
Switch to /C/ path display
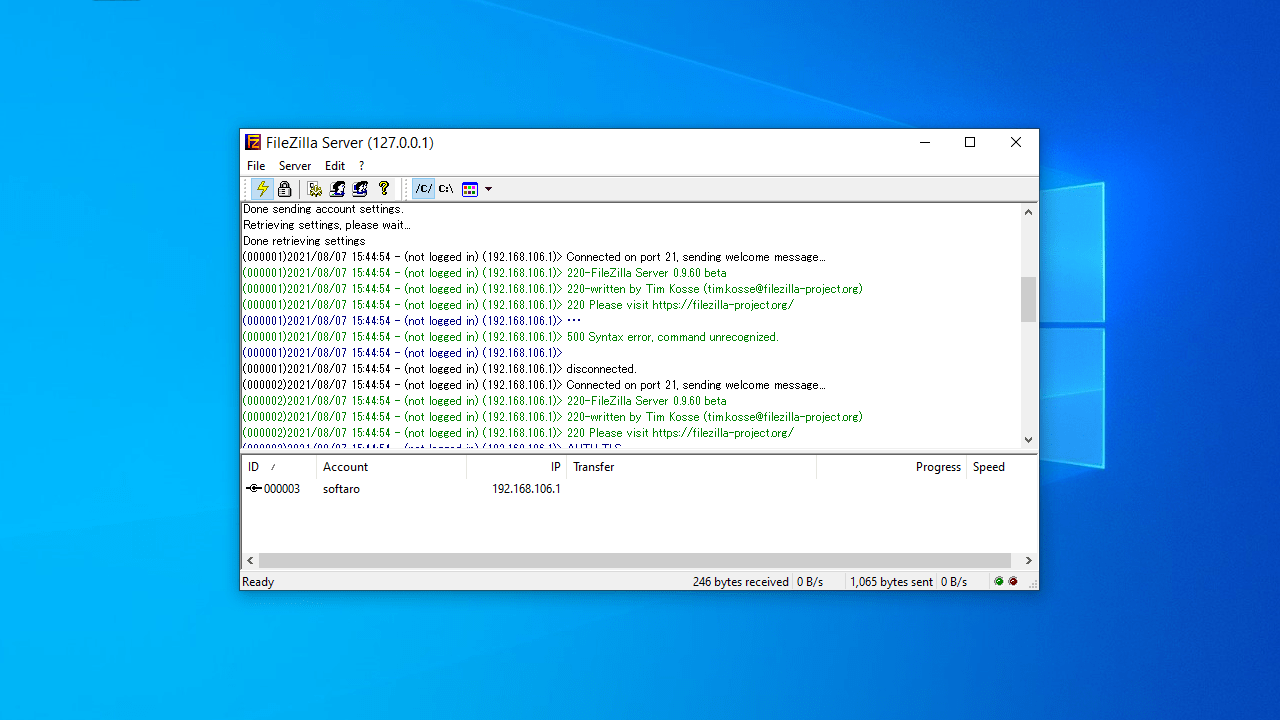coord(424,188)
